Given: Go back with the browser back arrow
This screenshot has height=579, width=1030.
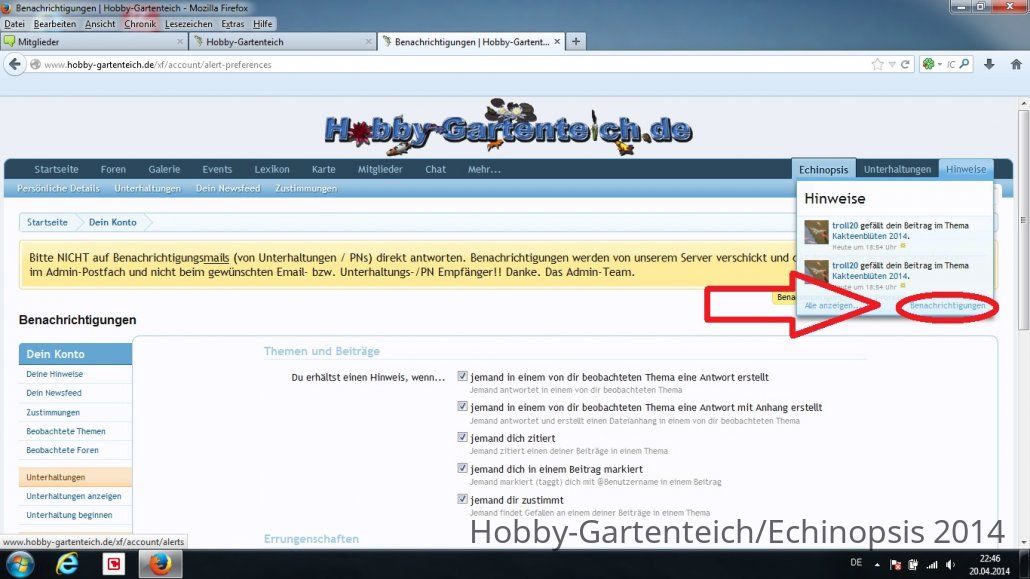Looking at the screenshot, I should pyautogui.click(x=15, y=64).
